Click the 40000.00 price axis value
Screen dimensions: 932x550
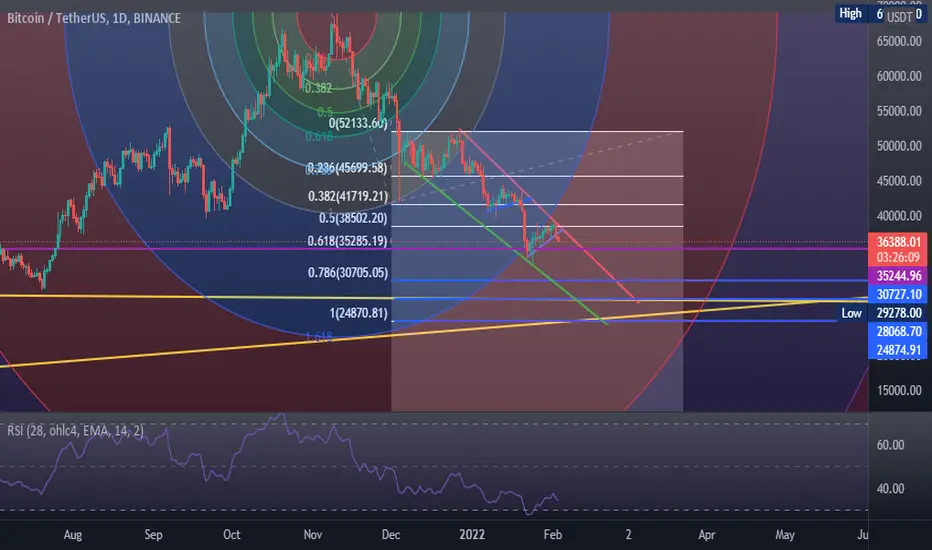[x=899, y=216]
